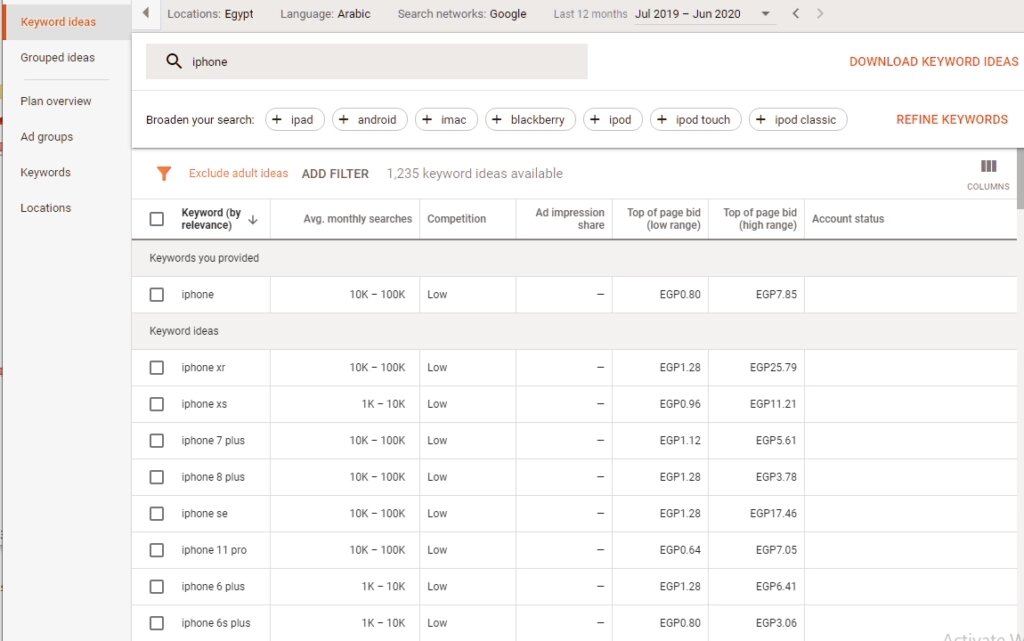1024x641 pixels.
Task: Click the Account status column header
Action: (x=848, y=219)
